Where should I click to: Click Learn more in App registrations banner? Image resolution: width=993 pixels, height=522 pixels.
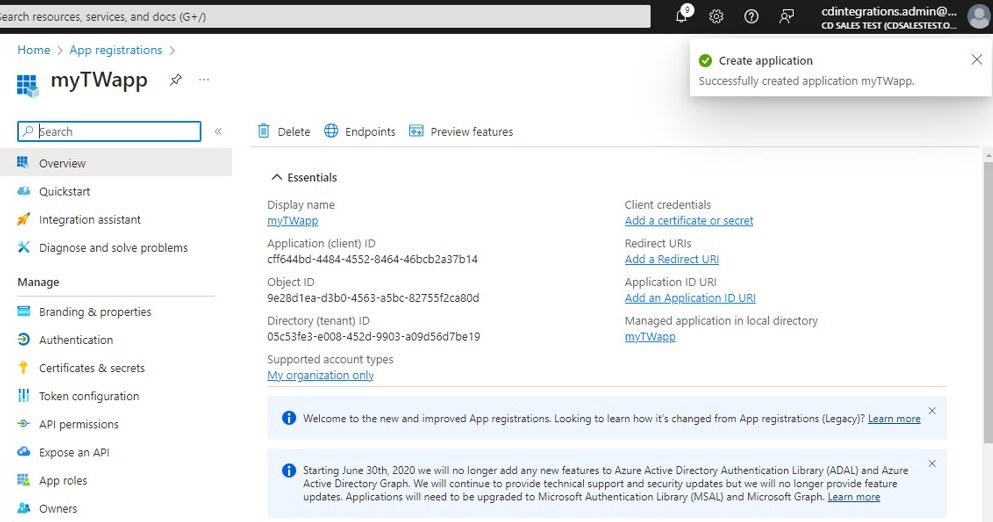pyautogui.click(x=894, y=419)
